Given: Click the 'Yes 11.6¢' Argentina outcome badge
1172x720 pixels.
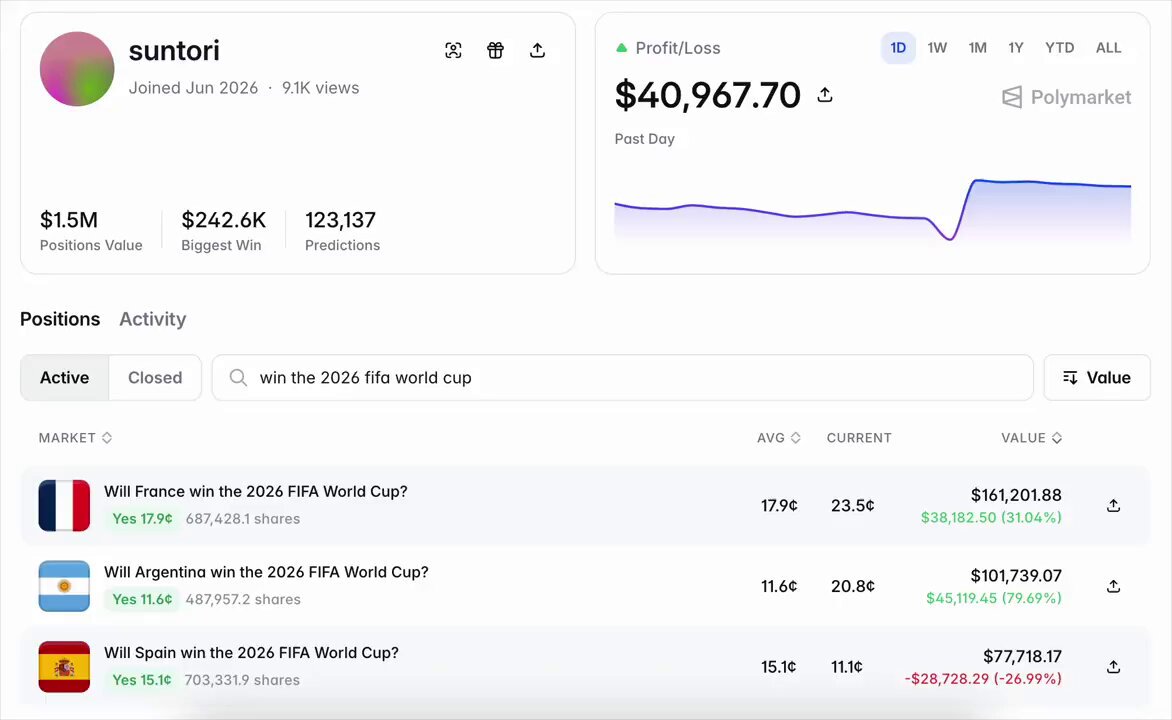Looking at the screenshot, I should [x=142, y=600].
